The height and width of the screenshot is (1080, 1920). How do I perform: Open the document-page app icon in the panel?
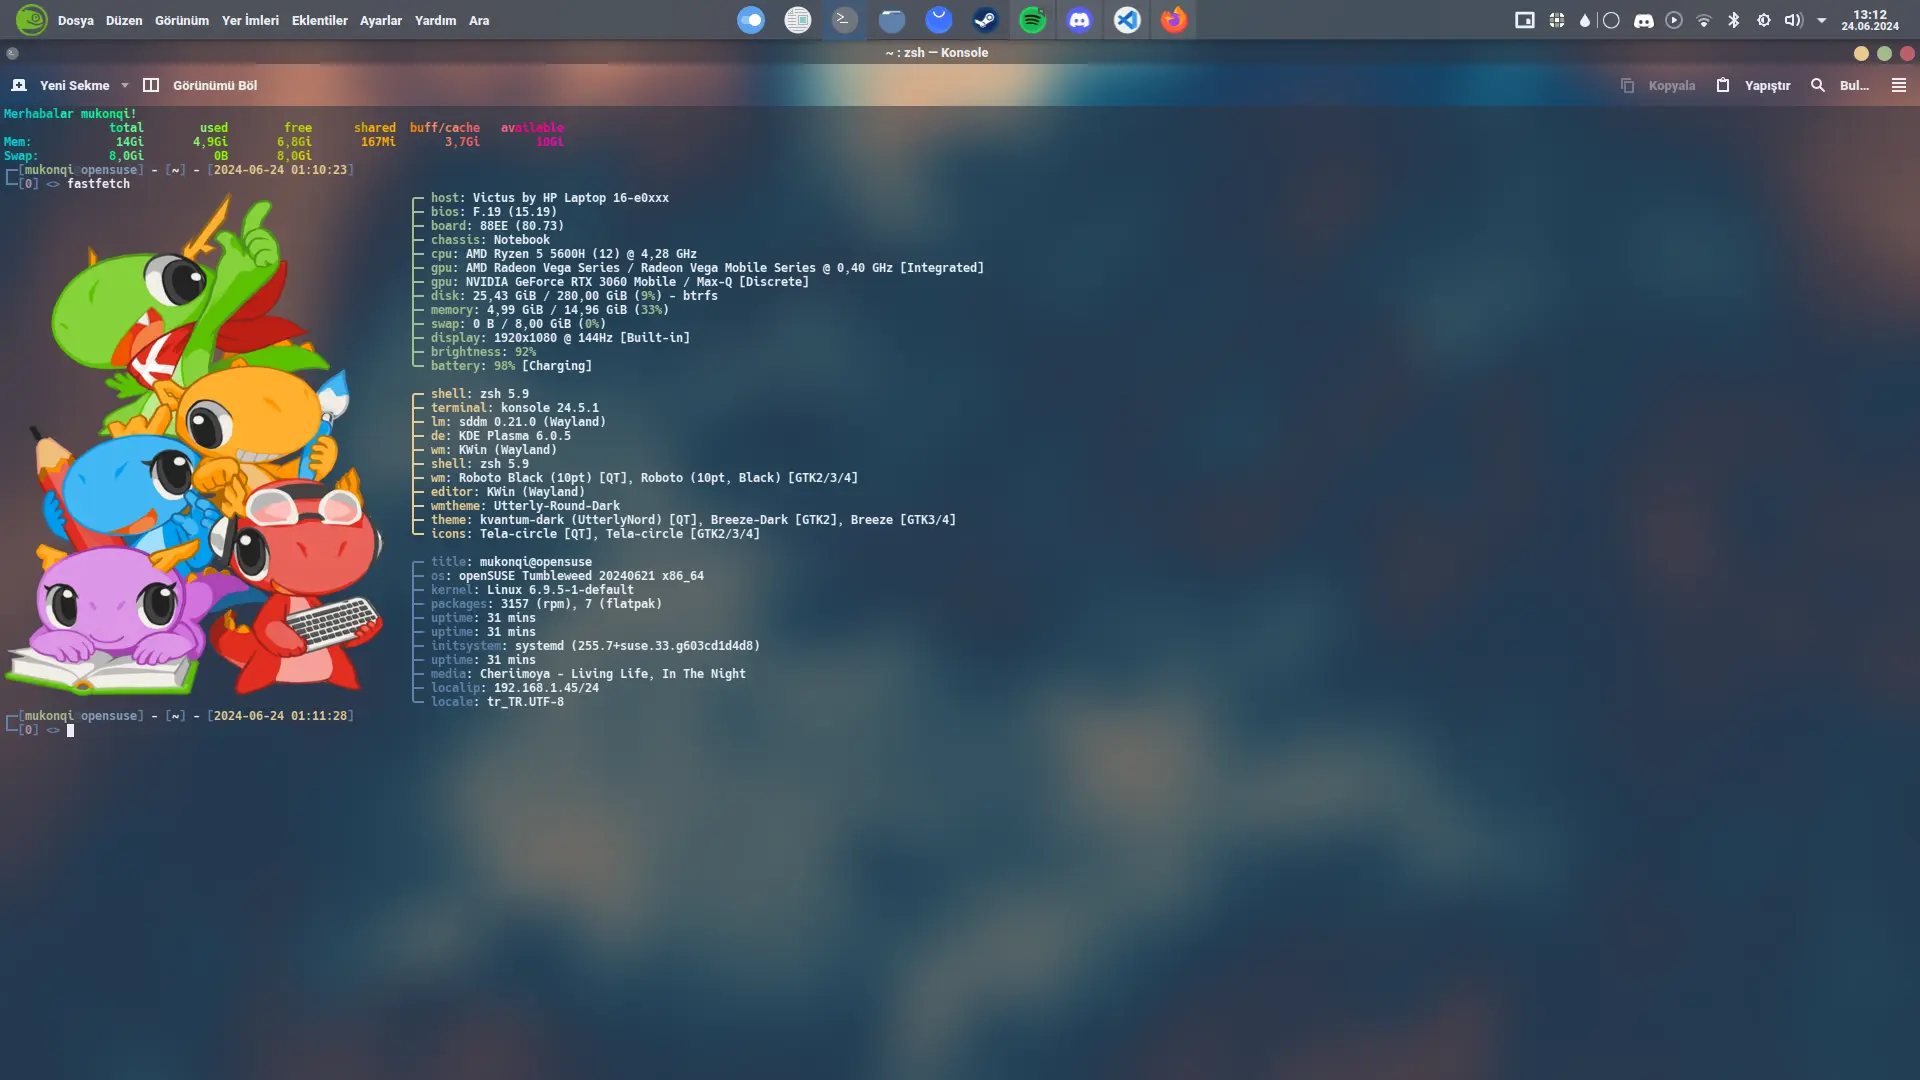tap(798, 20)
